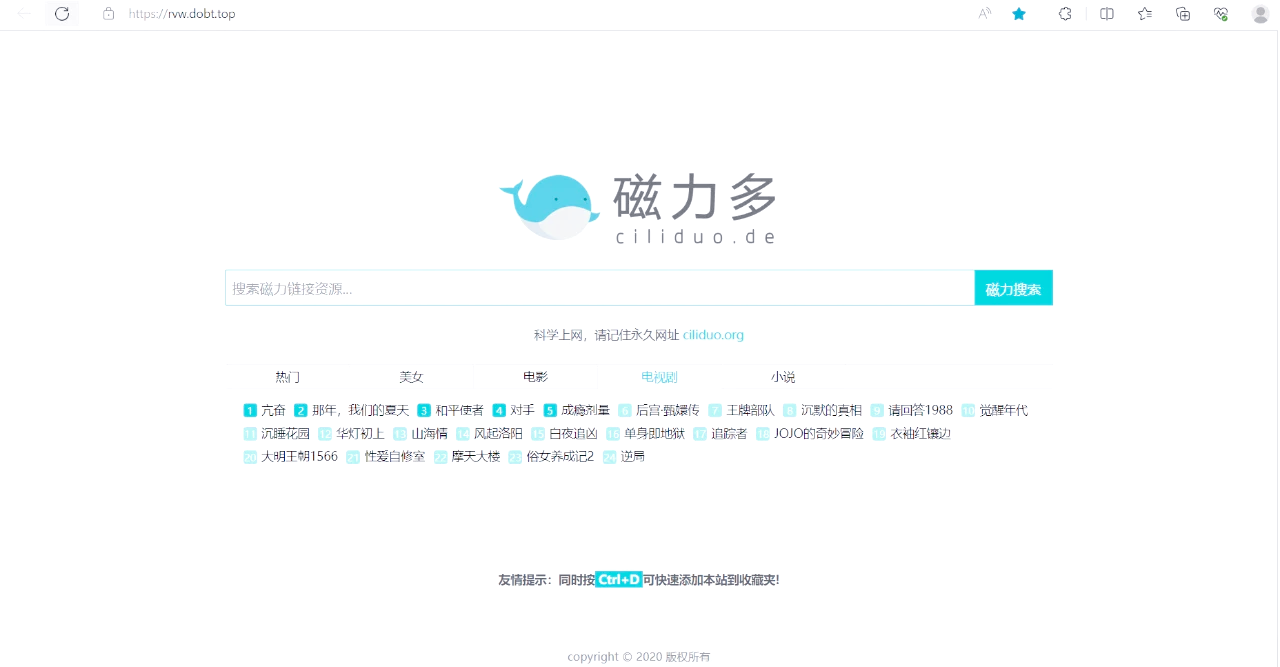Click the 磁力搜索 search button

coord(1013,288)
